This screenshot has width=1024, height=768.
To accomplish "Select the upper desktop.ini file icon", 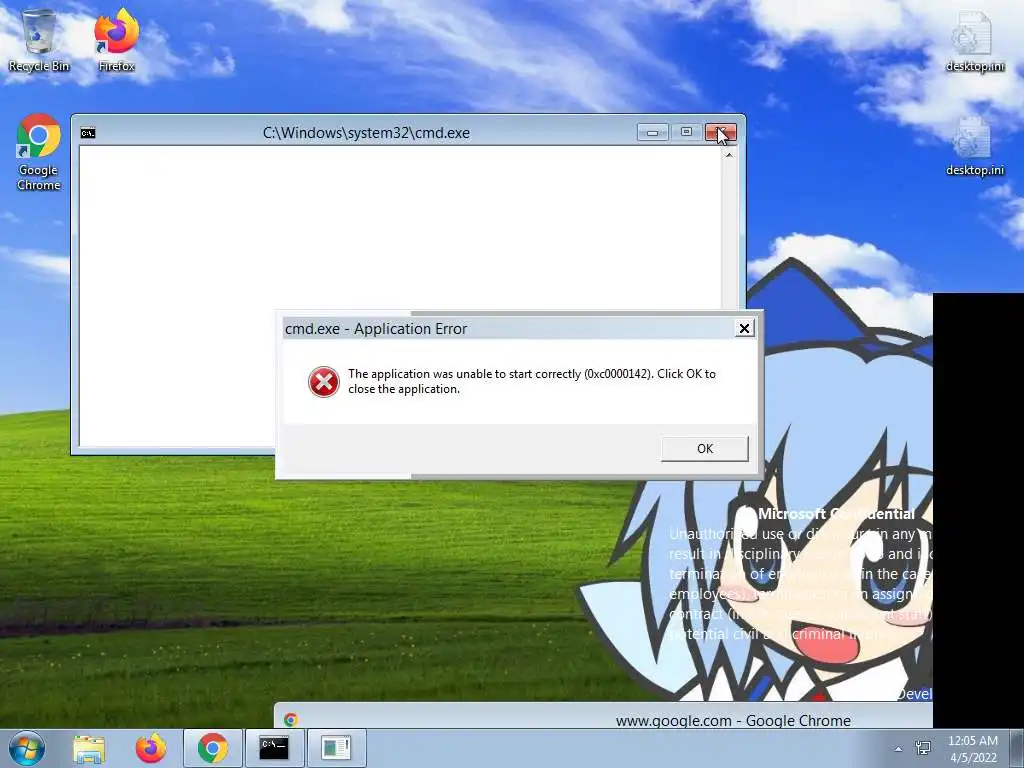I will coord(974,40).
